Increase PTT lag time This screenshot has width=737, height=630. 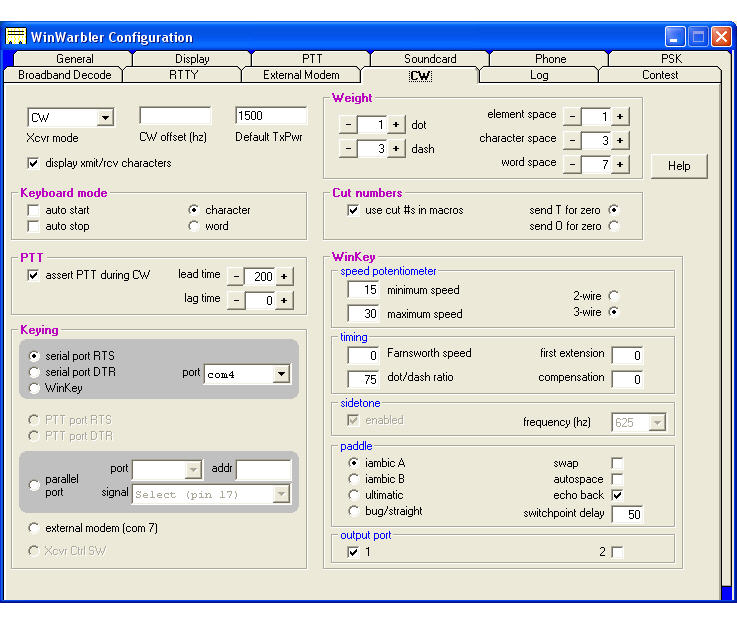click(284, 300)
